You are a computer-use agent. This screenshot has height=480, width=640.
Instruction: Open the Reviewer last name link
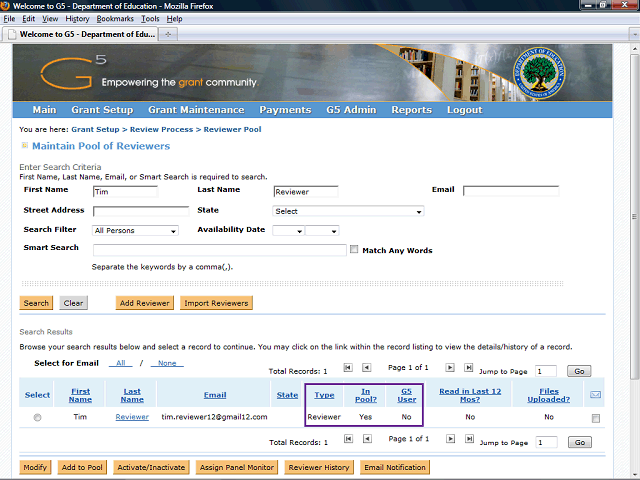click(x=132, y=417)
